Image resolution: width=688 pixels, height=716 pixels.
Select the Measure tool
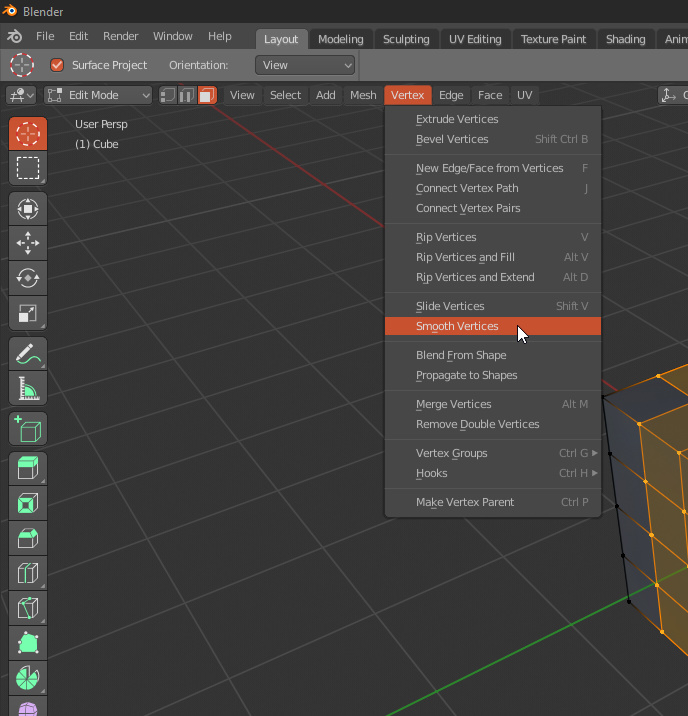pos(28,388)
